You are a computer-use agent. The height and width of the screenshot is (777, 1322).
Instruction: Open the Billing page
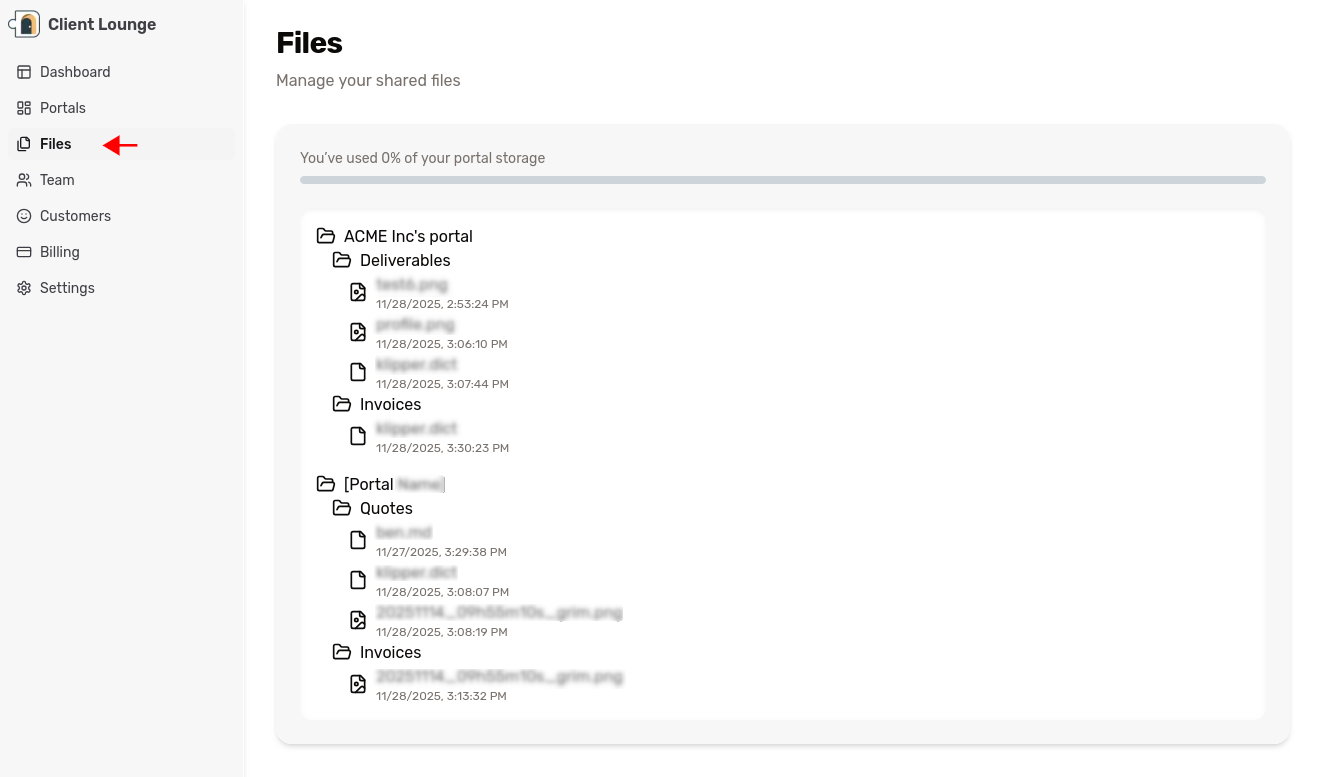point(59,251)
